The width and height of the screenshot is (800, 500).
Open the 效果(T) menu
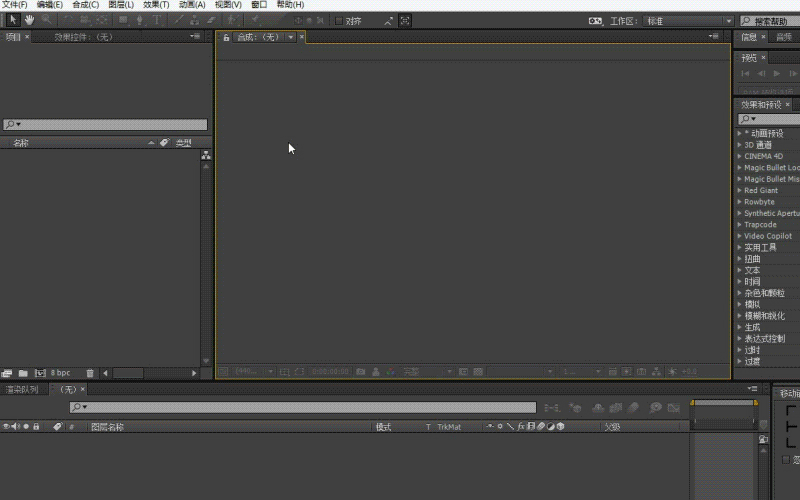pos(155,5)
